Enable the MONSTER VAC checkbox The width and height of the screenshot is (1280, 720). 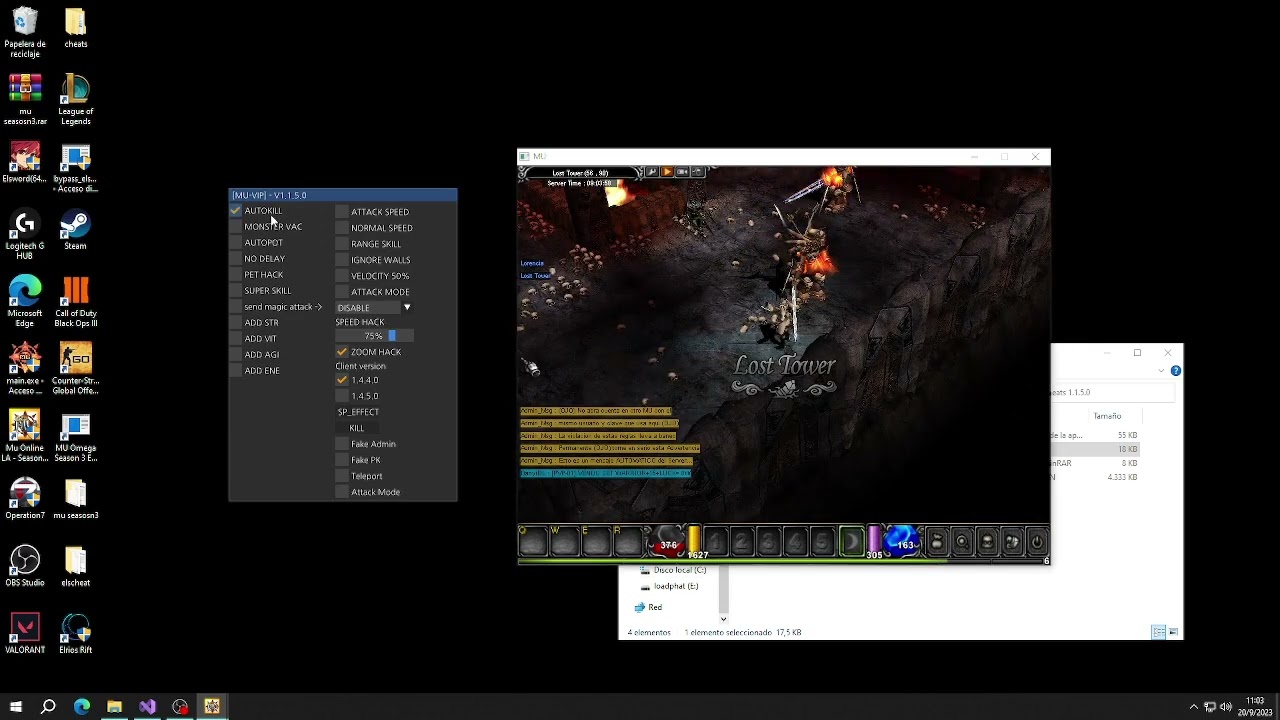tap(236, 227)
